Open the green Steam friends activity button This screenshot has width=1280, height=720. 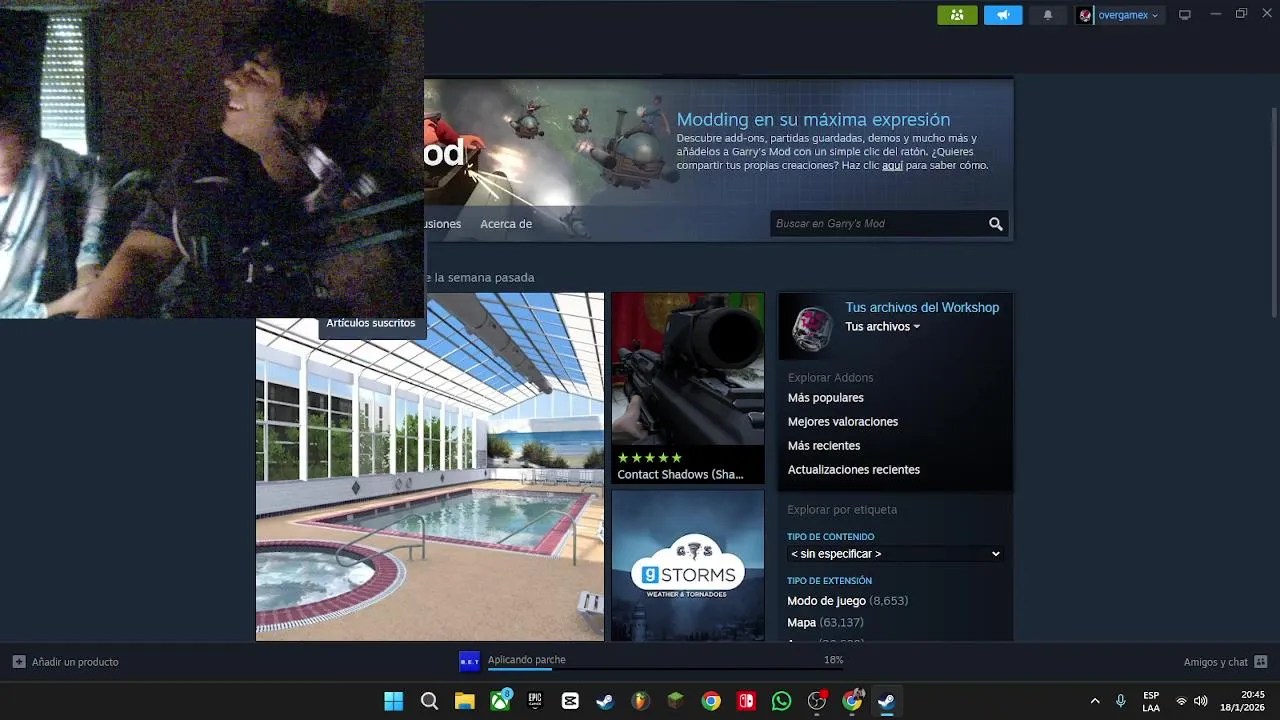(957, 15)
